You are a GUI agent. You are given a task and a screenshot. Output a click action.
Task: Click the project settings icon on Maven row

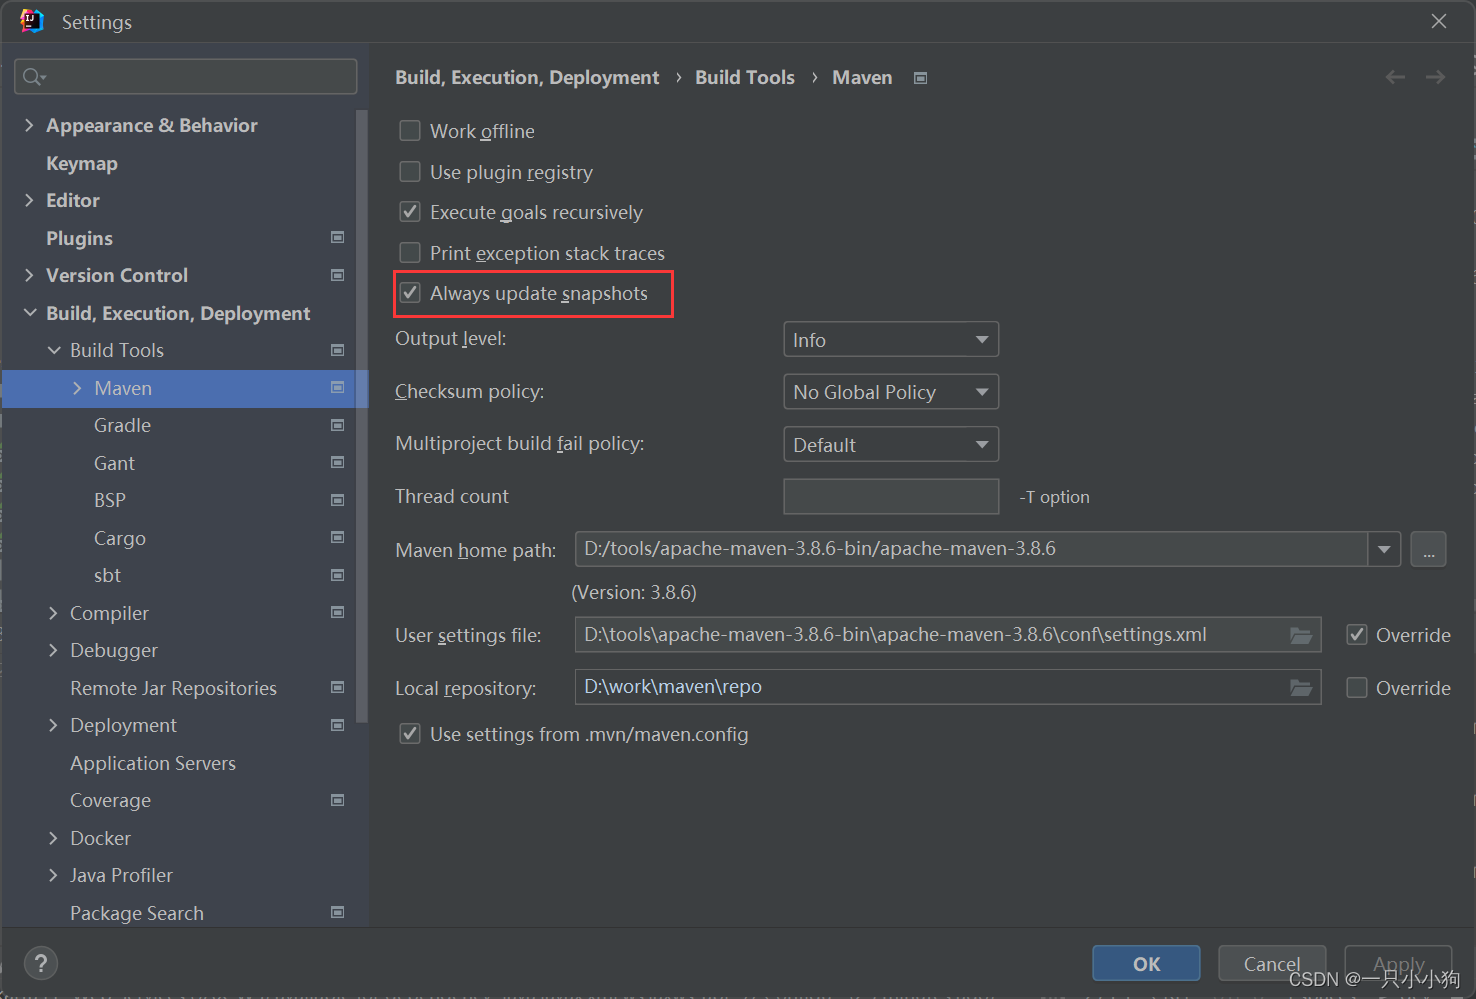338,388
